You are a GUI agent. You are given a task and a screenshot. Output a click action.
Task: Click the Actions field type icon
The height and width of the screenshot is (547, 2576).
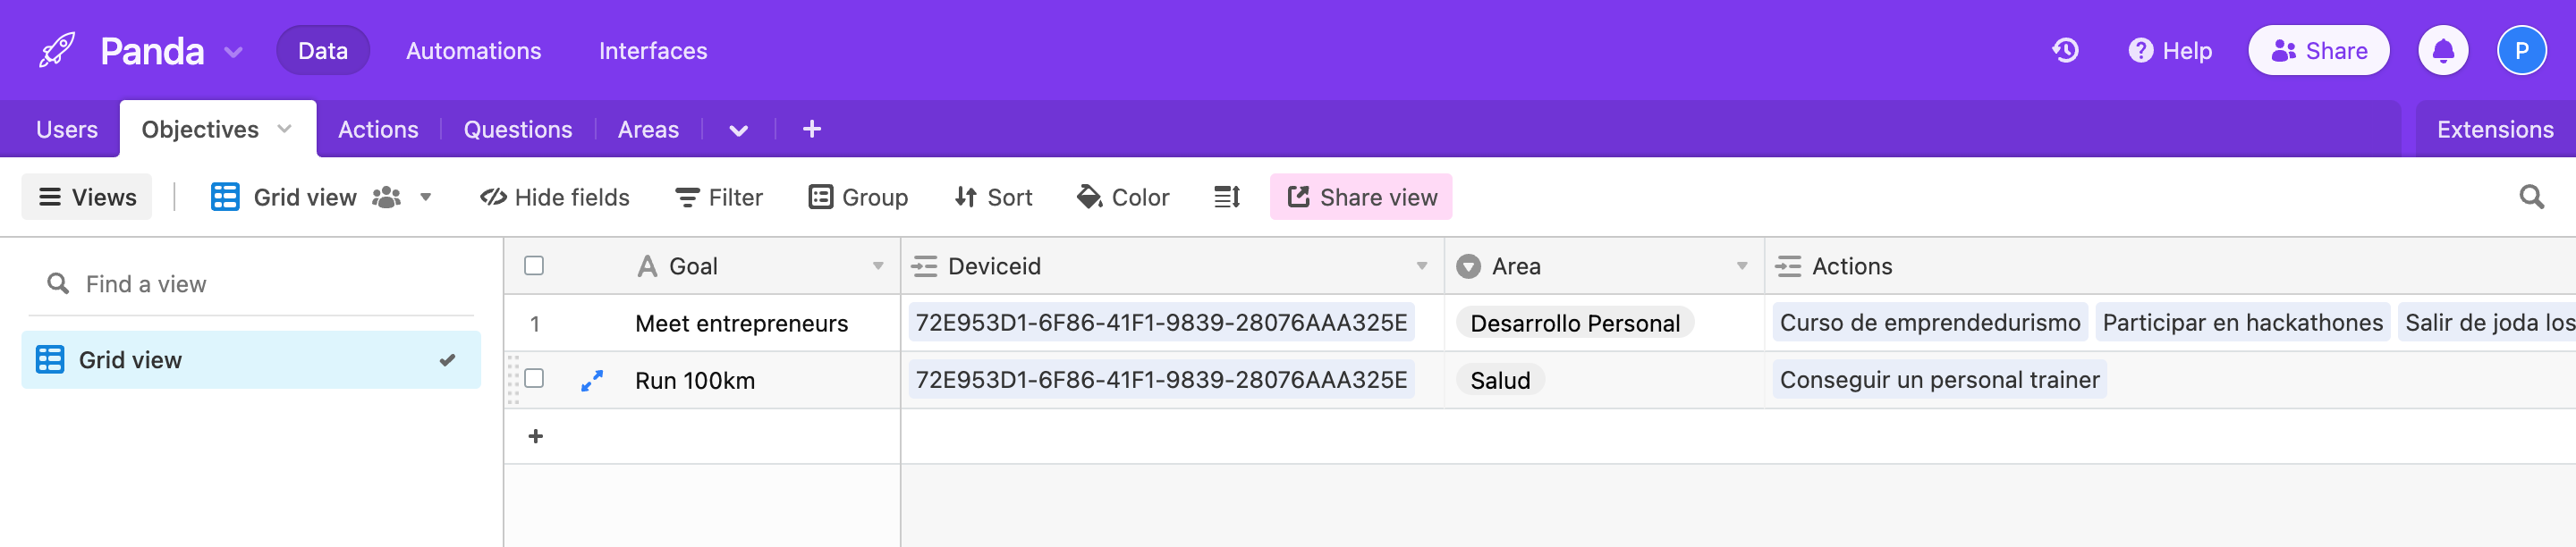coord(1788,266)
